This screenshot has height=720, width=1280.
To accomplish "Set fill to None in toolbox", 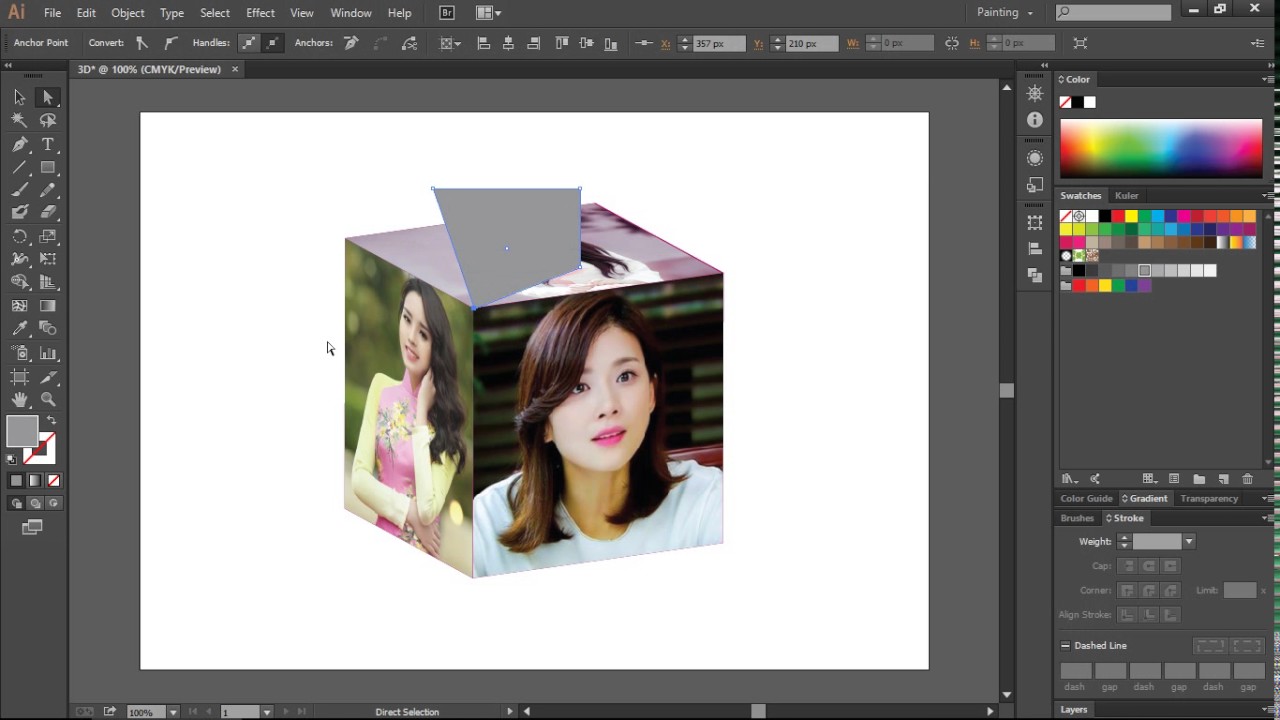I will point(53,480).
